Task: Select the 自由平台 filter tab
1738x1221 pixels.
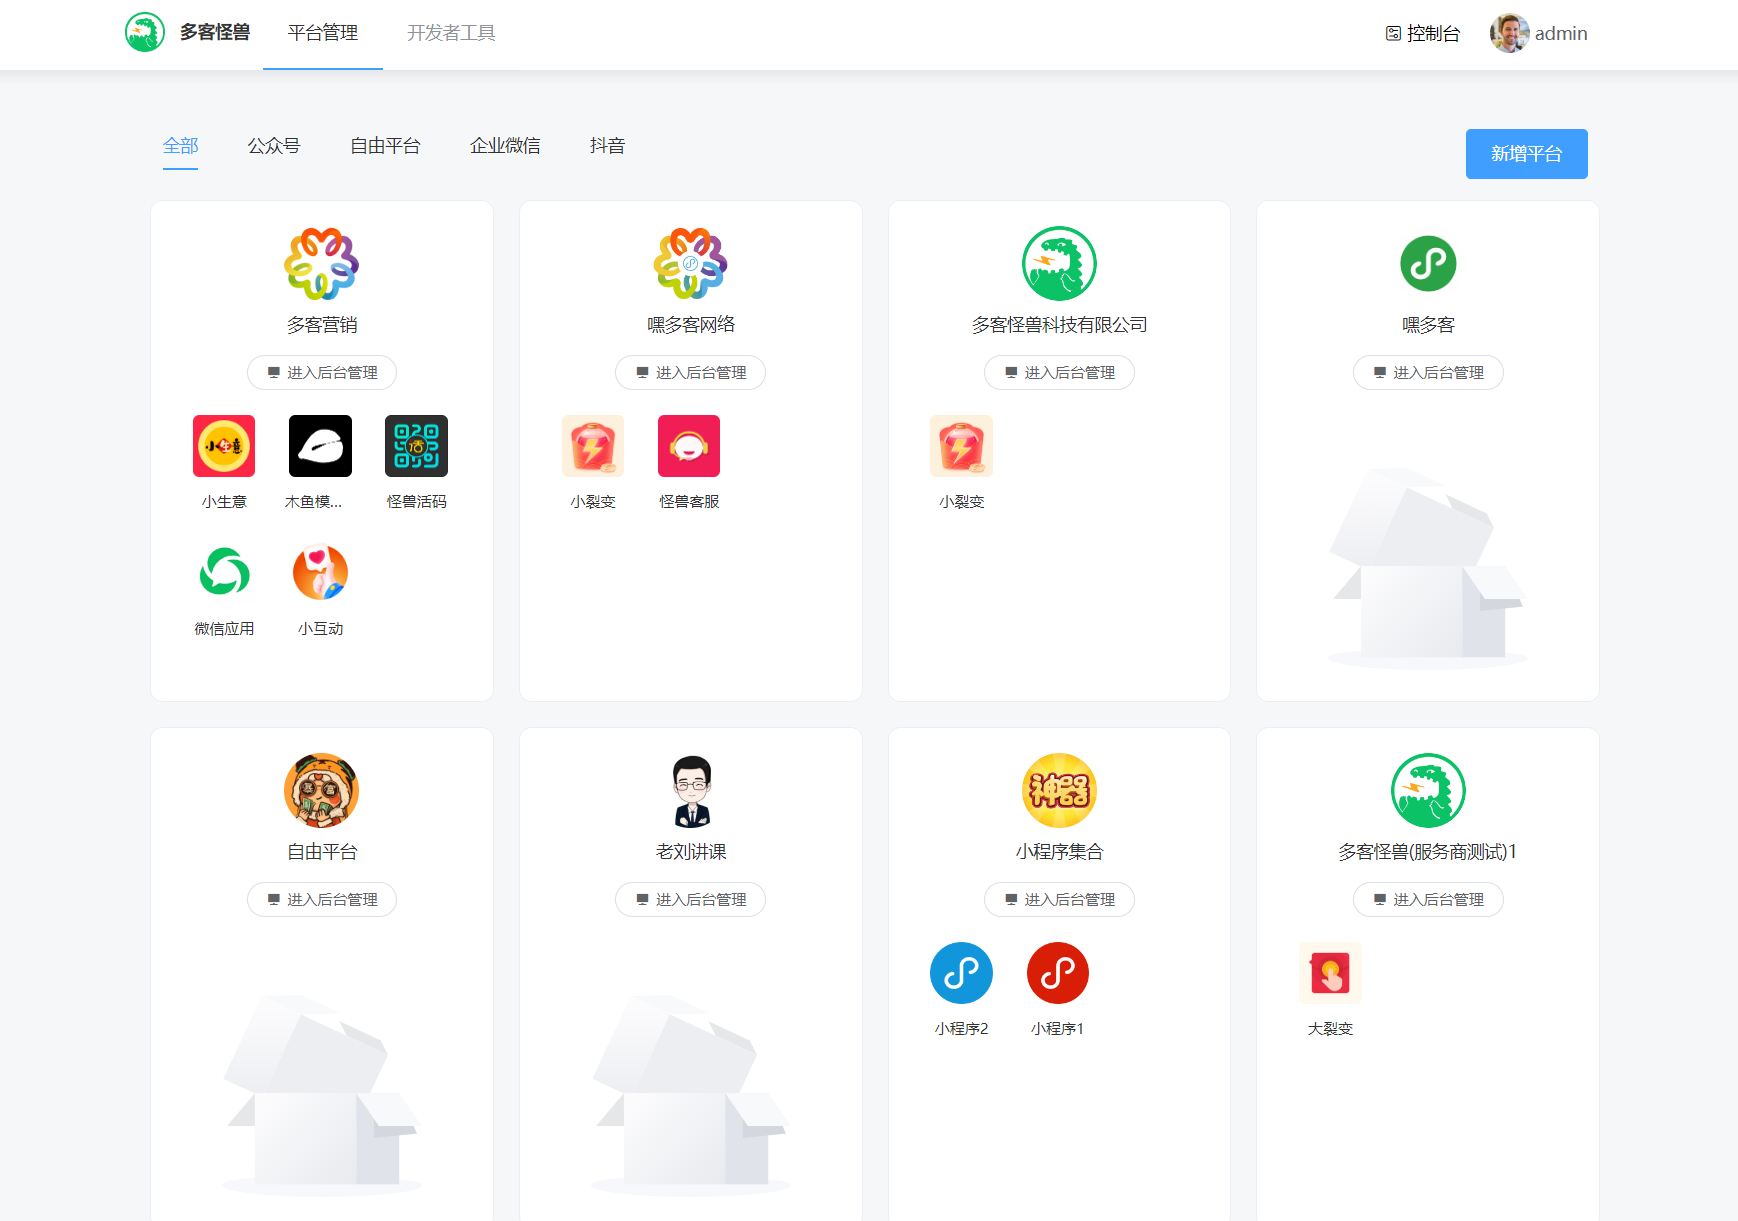Action: 385,146
